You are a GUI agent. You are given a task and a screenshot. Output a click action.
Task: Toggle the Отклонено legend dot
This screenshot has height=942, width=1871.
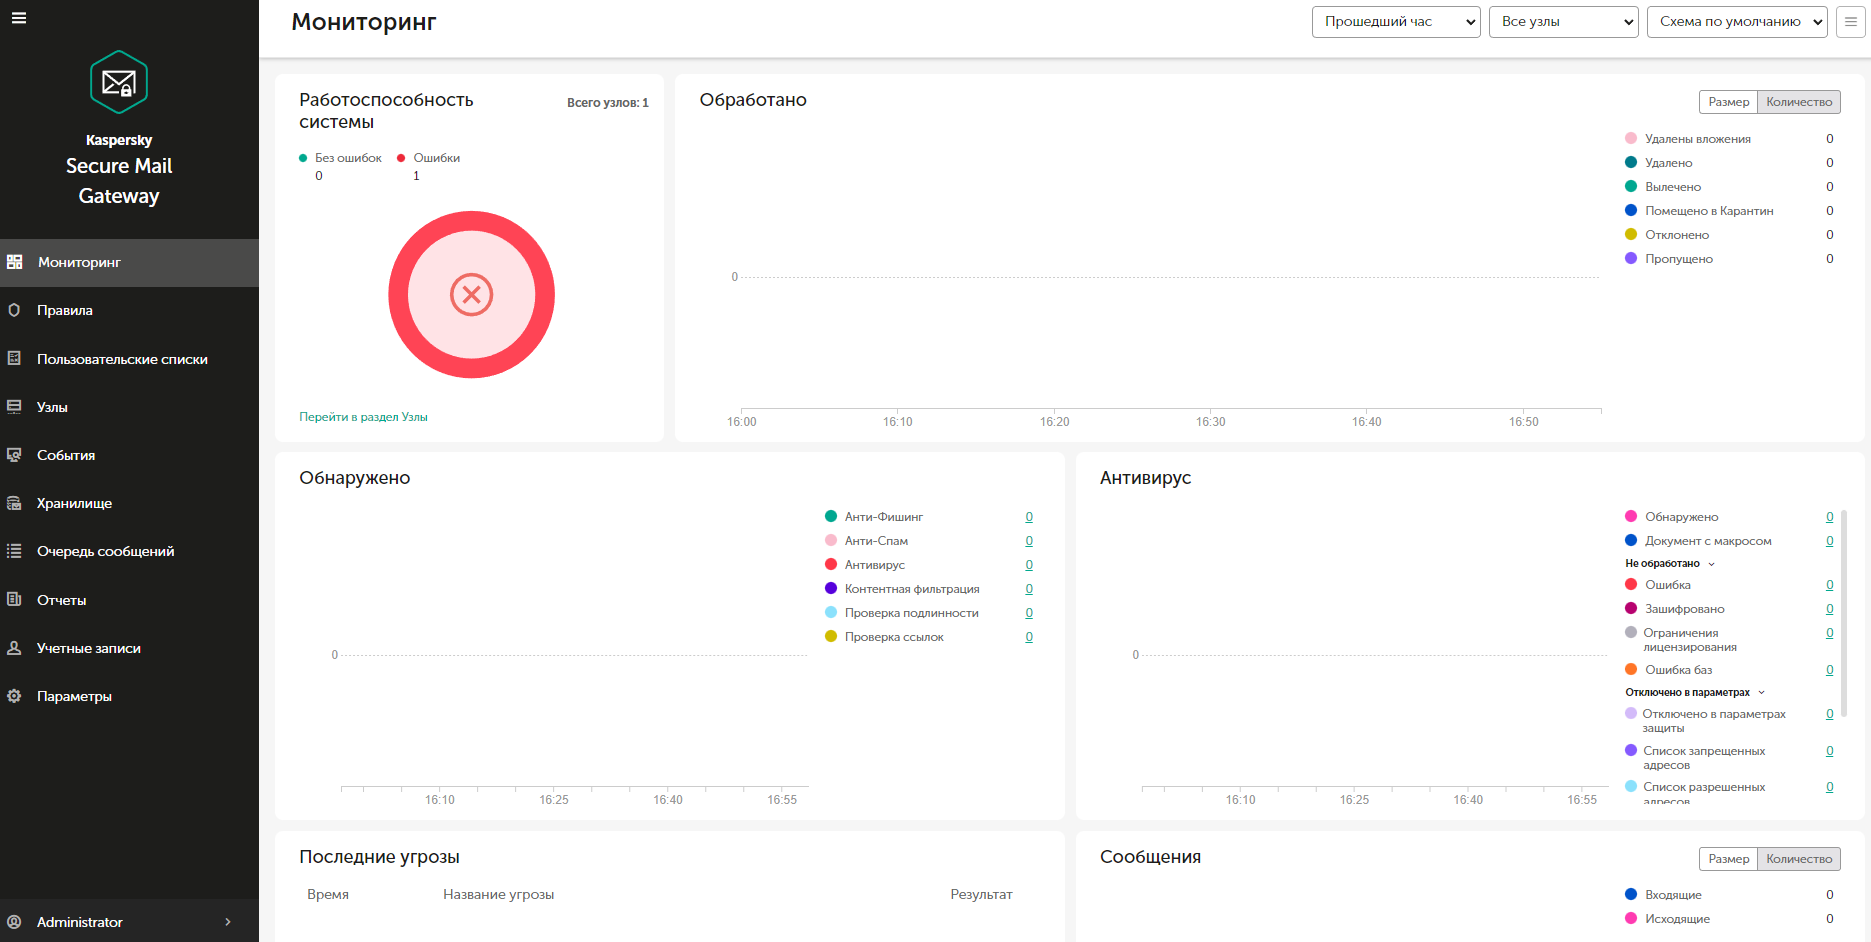[1631, 234]
